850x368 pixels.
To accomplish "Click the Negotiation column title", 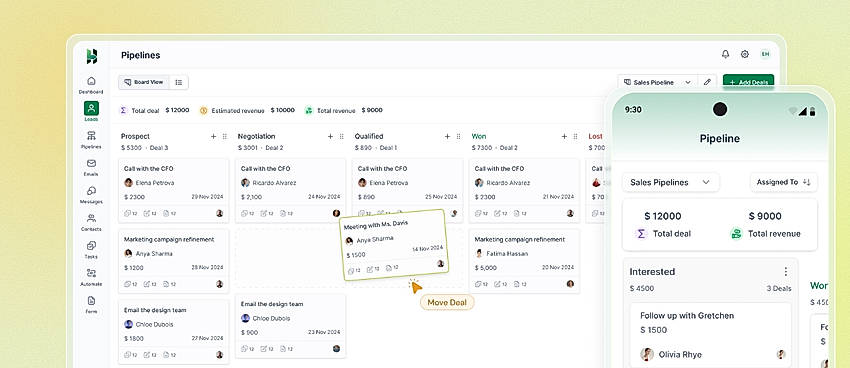I will (x=256, y=137).
